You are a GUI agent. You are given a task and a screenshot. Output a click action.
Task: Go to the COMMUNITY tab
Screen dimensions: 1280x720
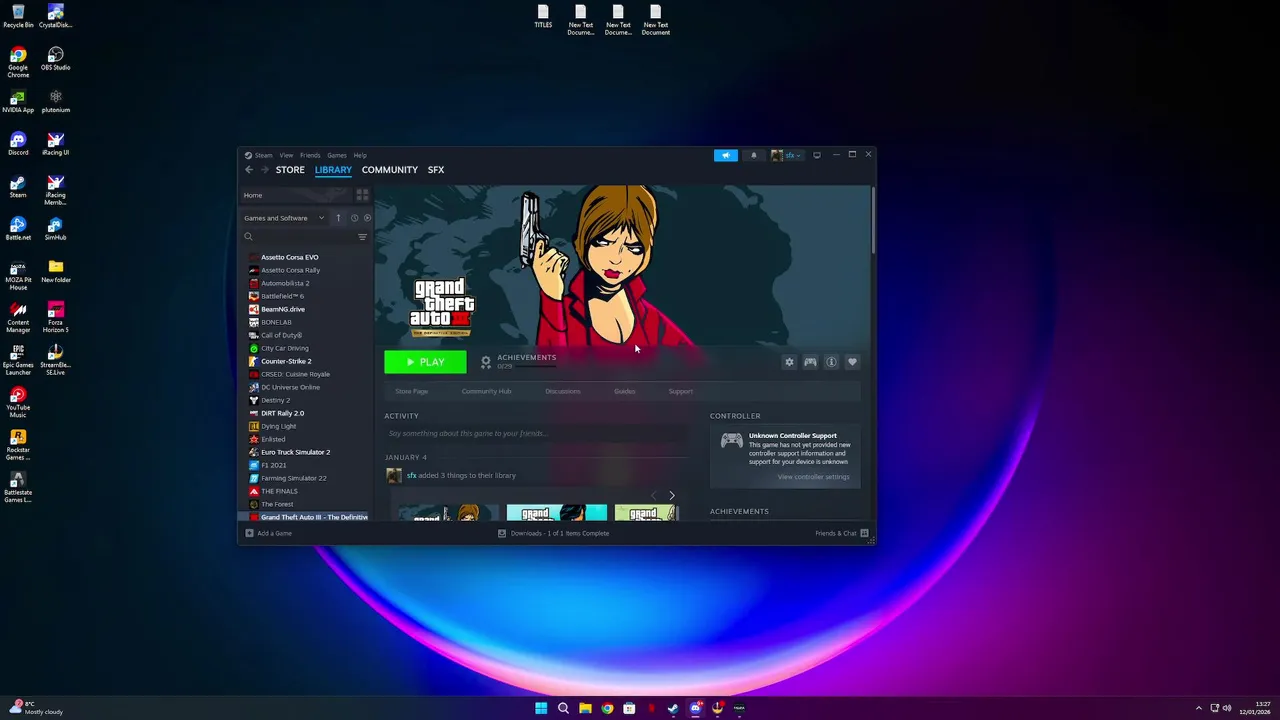(x=390, y=170)
